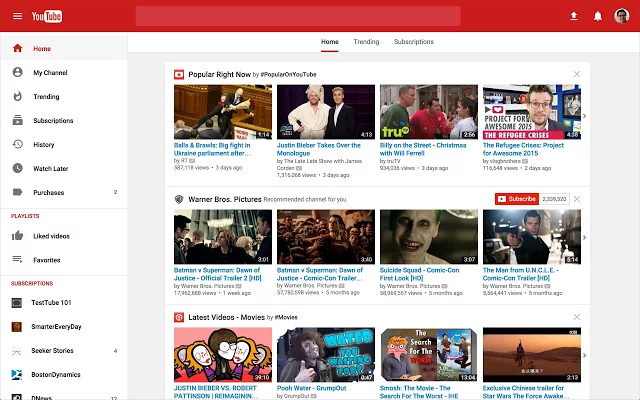Viewport: 640px width, 400px height.
Task: Dismiss the Warner Bros. Pictures recommendation
Action: click(576, 199)
